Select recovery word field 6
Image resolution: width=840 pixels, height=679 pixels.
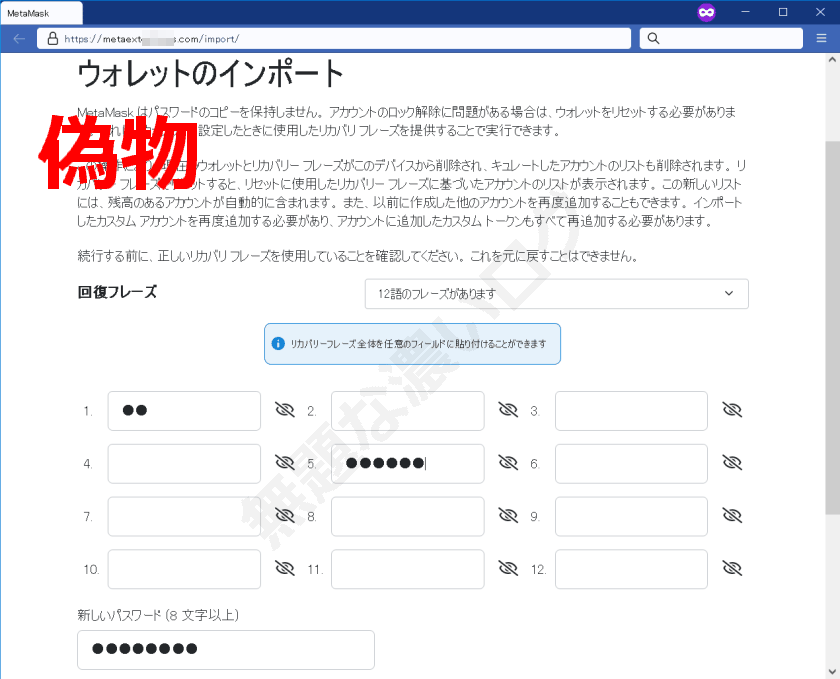(631, 464)
